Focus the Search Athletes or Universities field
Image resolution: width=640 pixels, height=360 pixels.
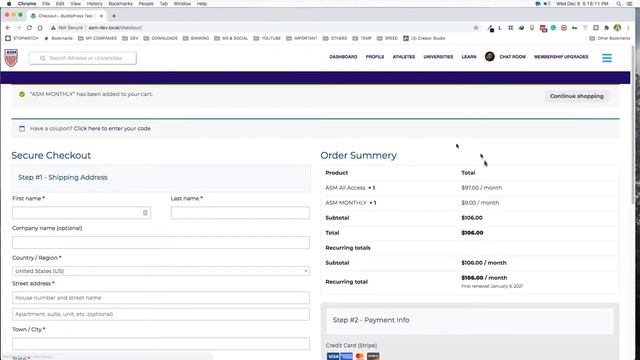tap(83, 58)
